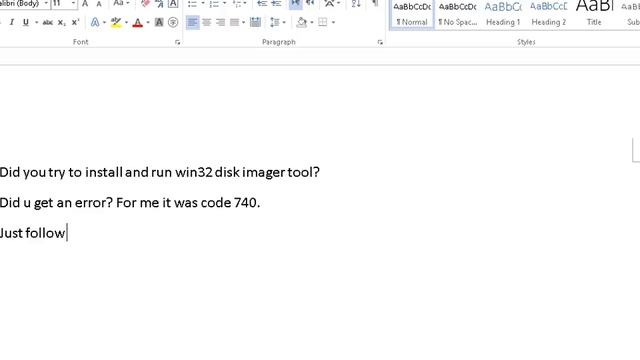Click Enclose Characters icon

point(173,22)
